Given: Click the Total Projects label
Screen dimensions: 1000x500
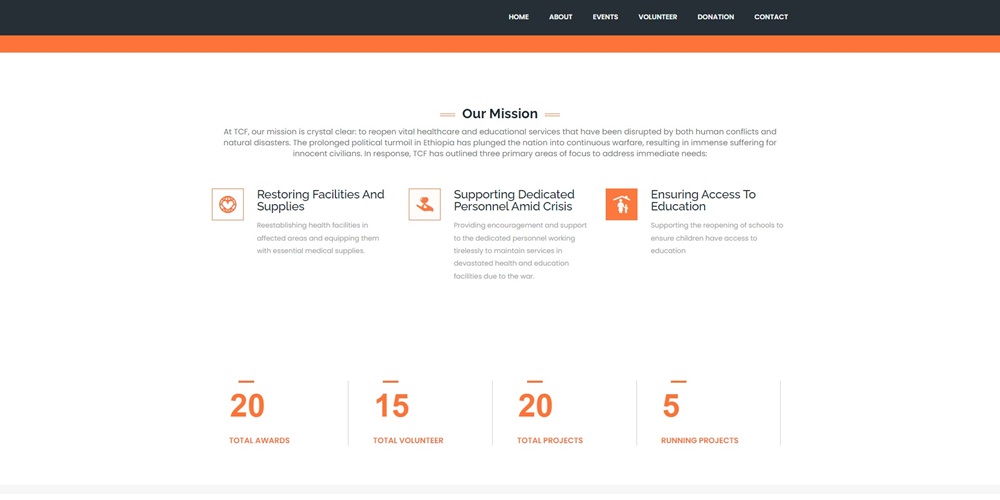Looking at the screenshot, I should (x=550, y=441).
